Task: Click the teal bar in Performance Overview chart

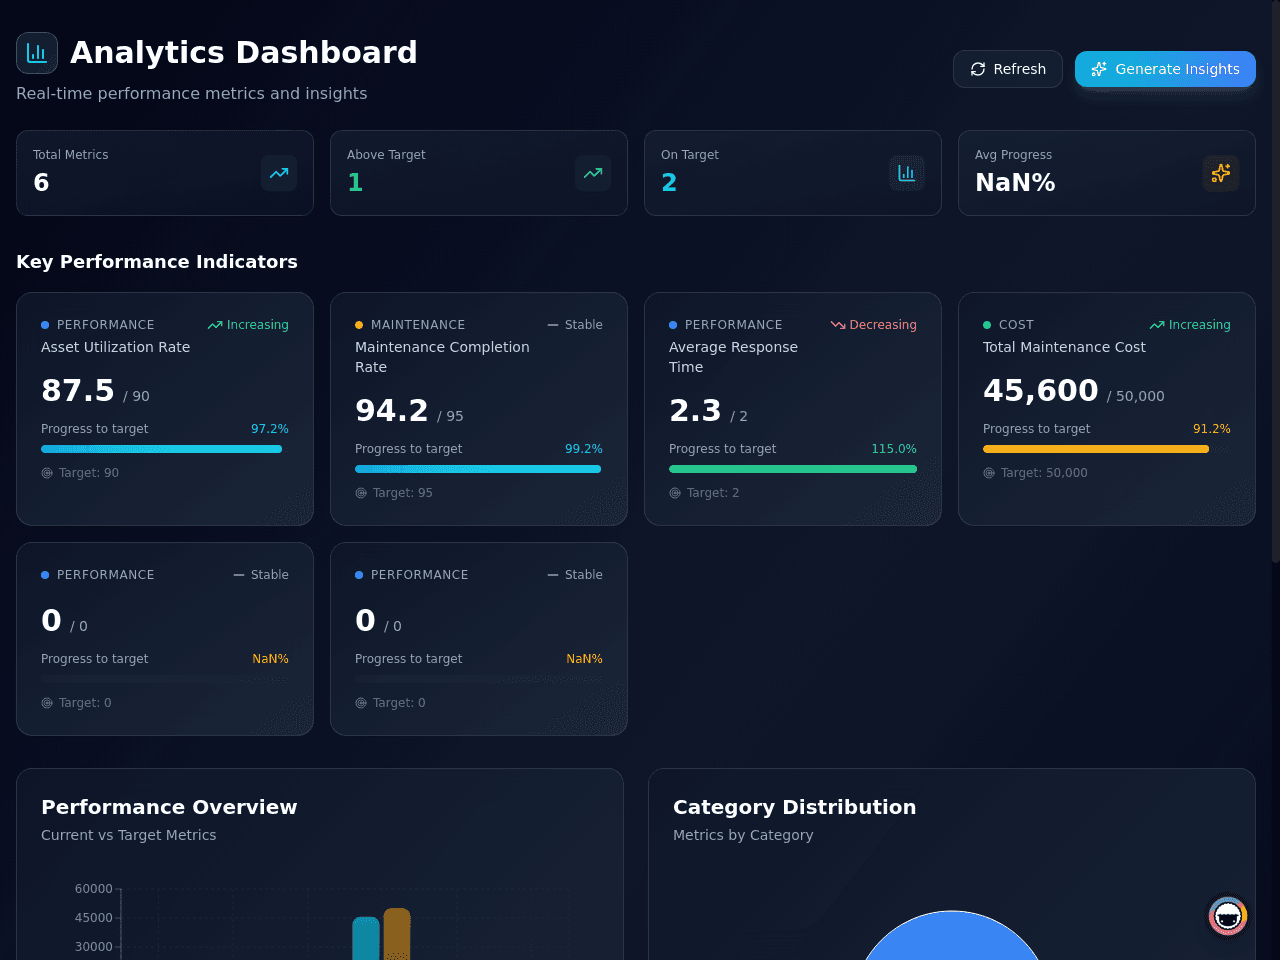Action: coord(366,938)
